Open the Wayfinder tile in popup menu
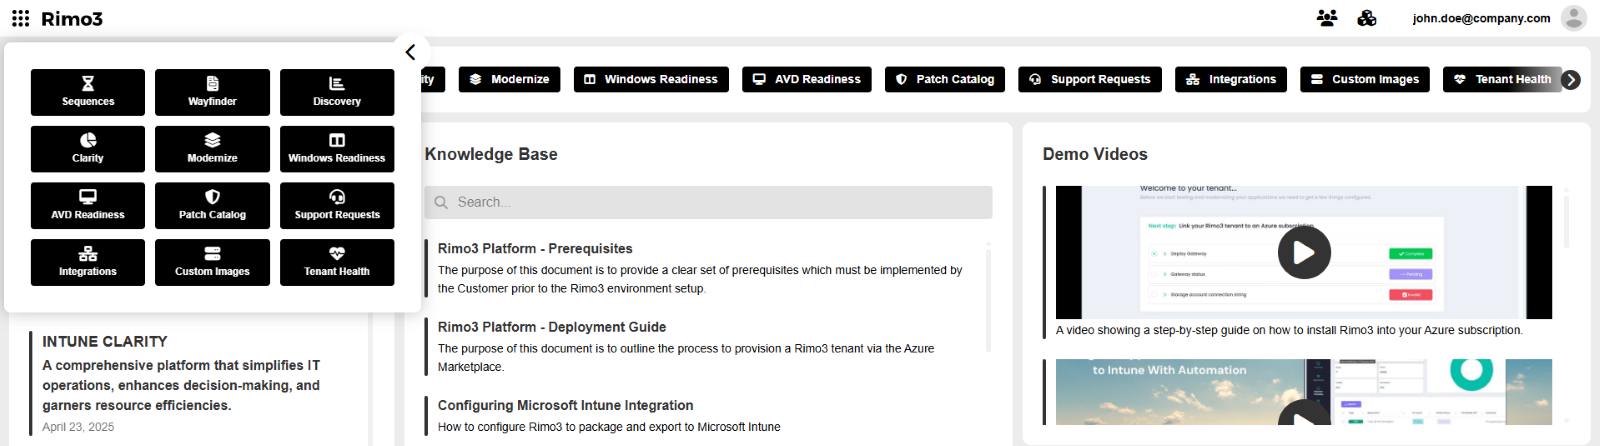 coord(212,92)
